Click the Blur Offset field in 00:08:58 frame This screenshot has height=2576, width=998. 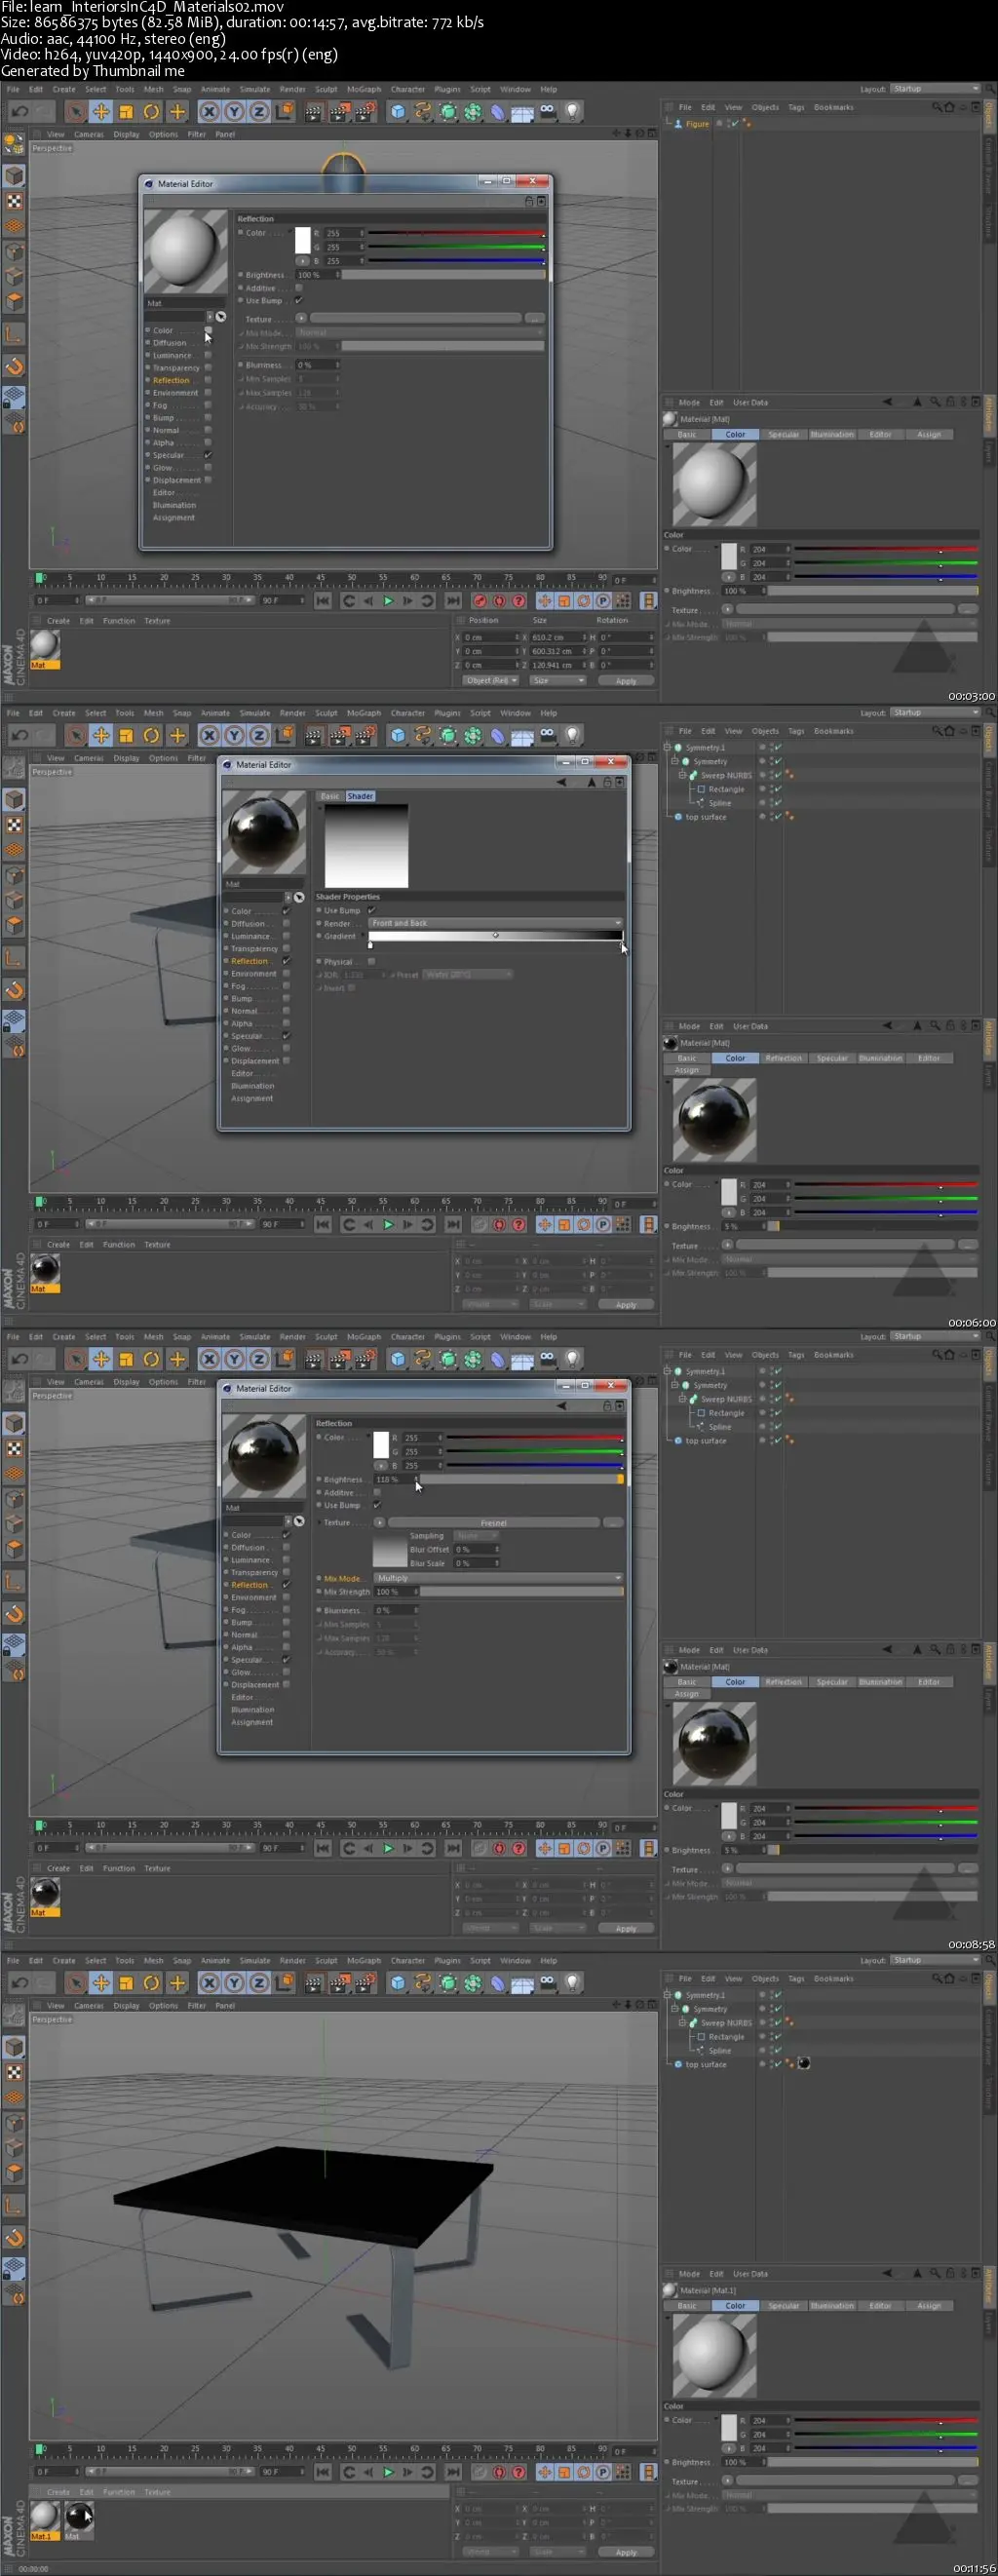click(476, 1549)
